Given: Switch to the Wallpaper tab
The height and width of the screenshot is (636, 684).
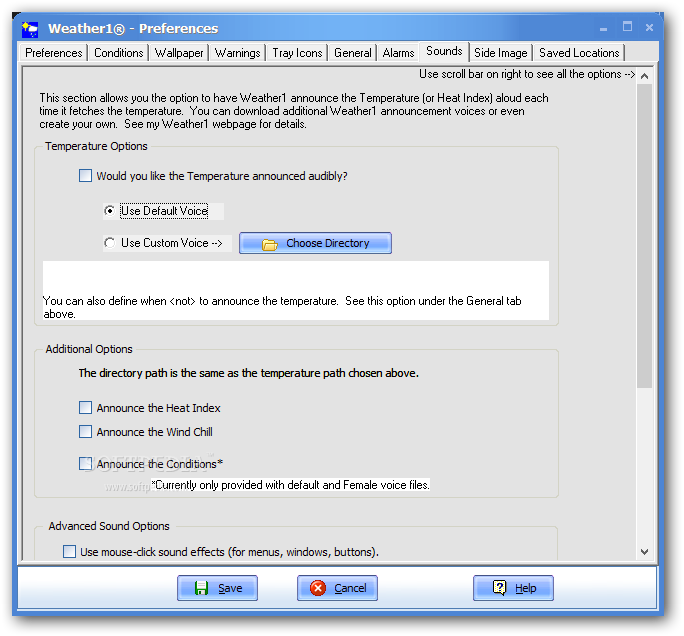Looking at the screenshot, I should tap(179, 53).
